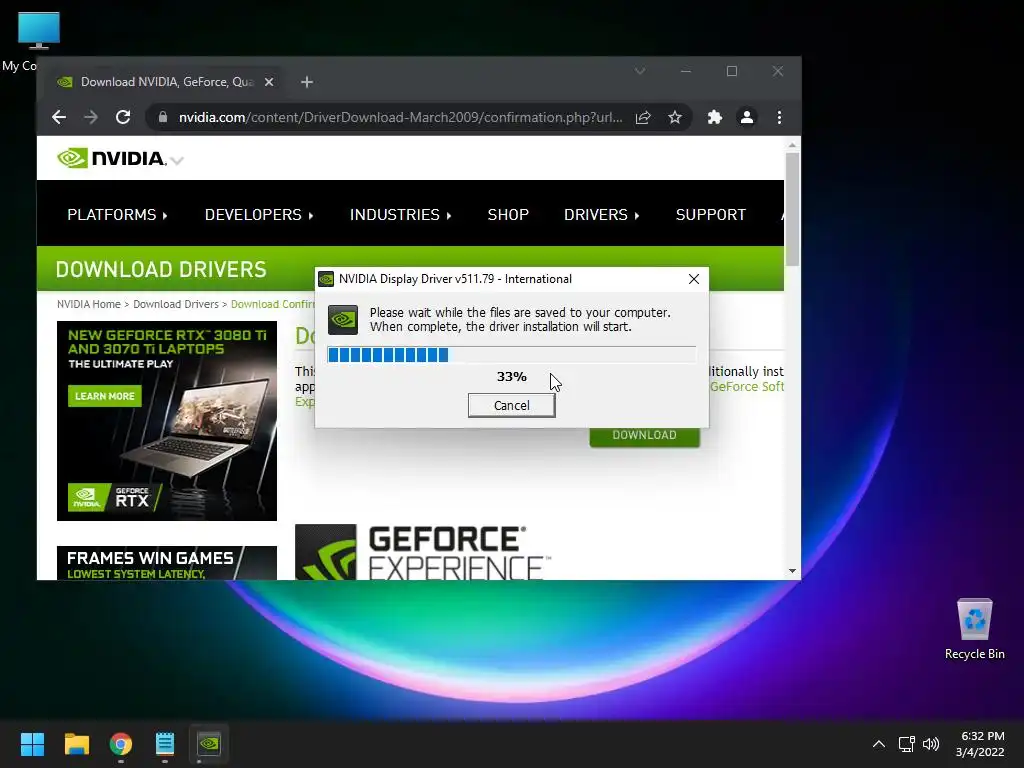
Task: Share this page from address bar
Action: coord(643,117)
